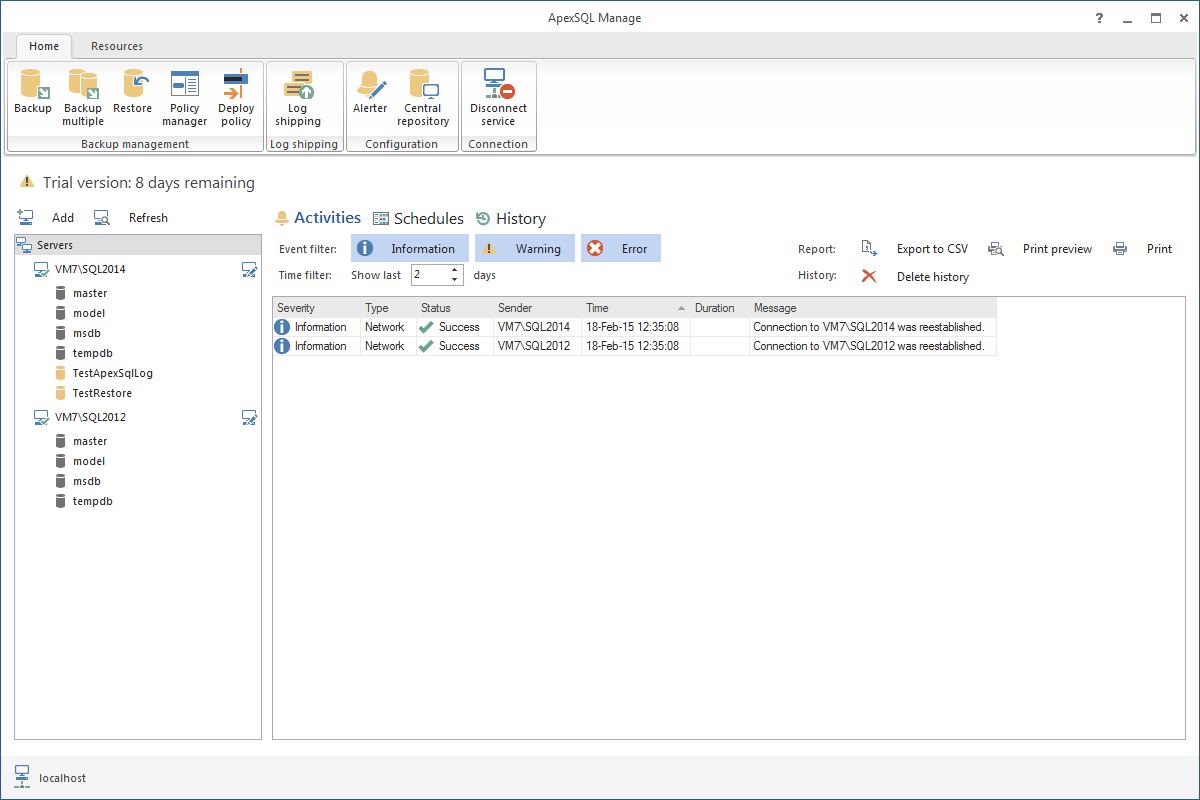Click Disconnect service
The height and width of the screenshot is (800, 1200).
tap(498, 97)
